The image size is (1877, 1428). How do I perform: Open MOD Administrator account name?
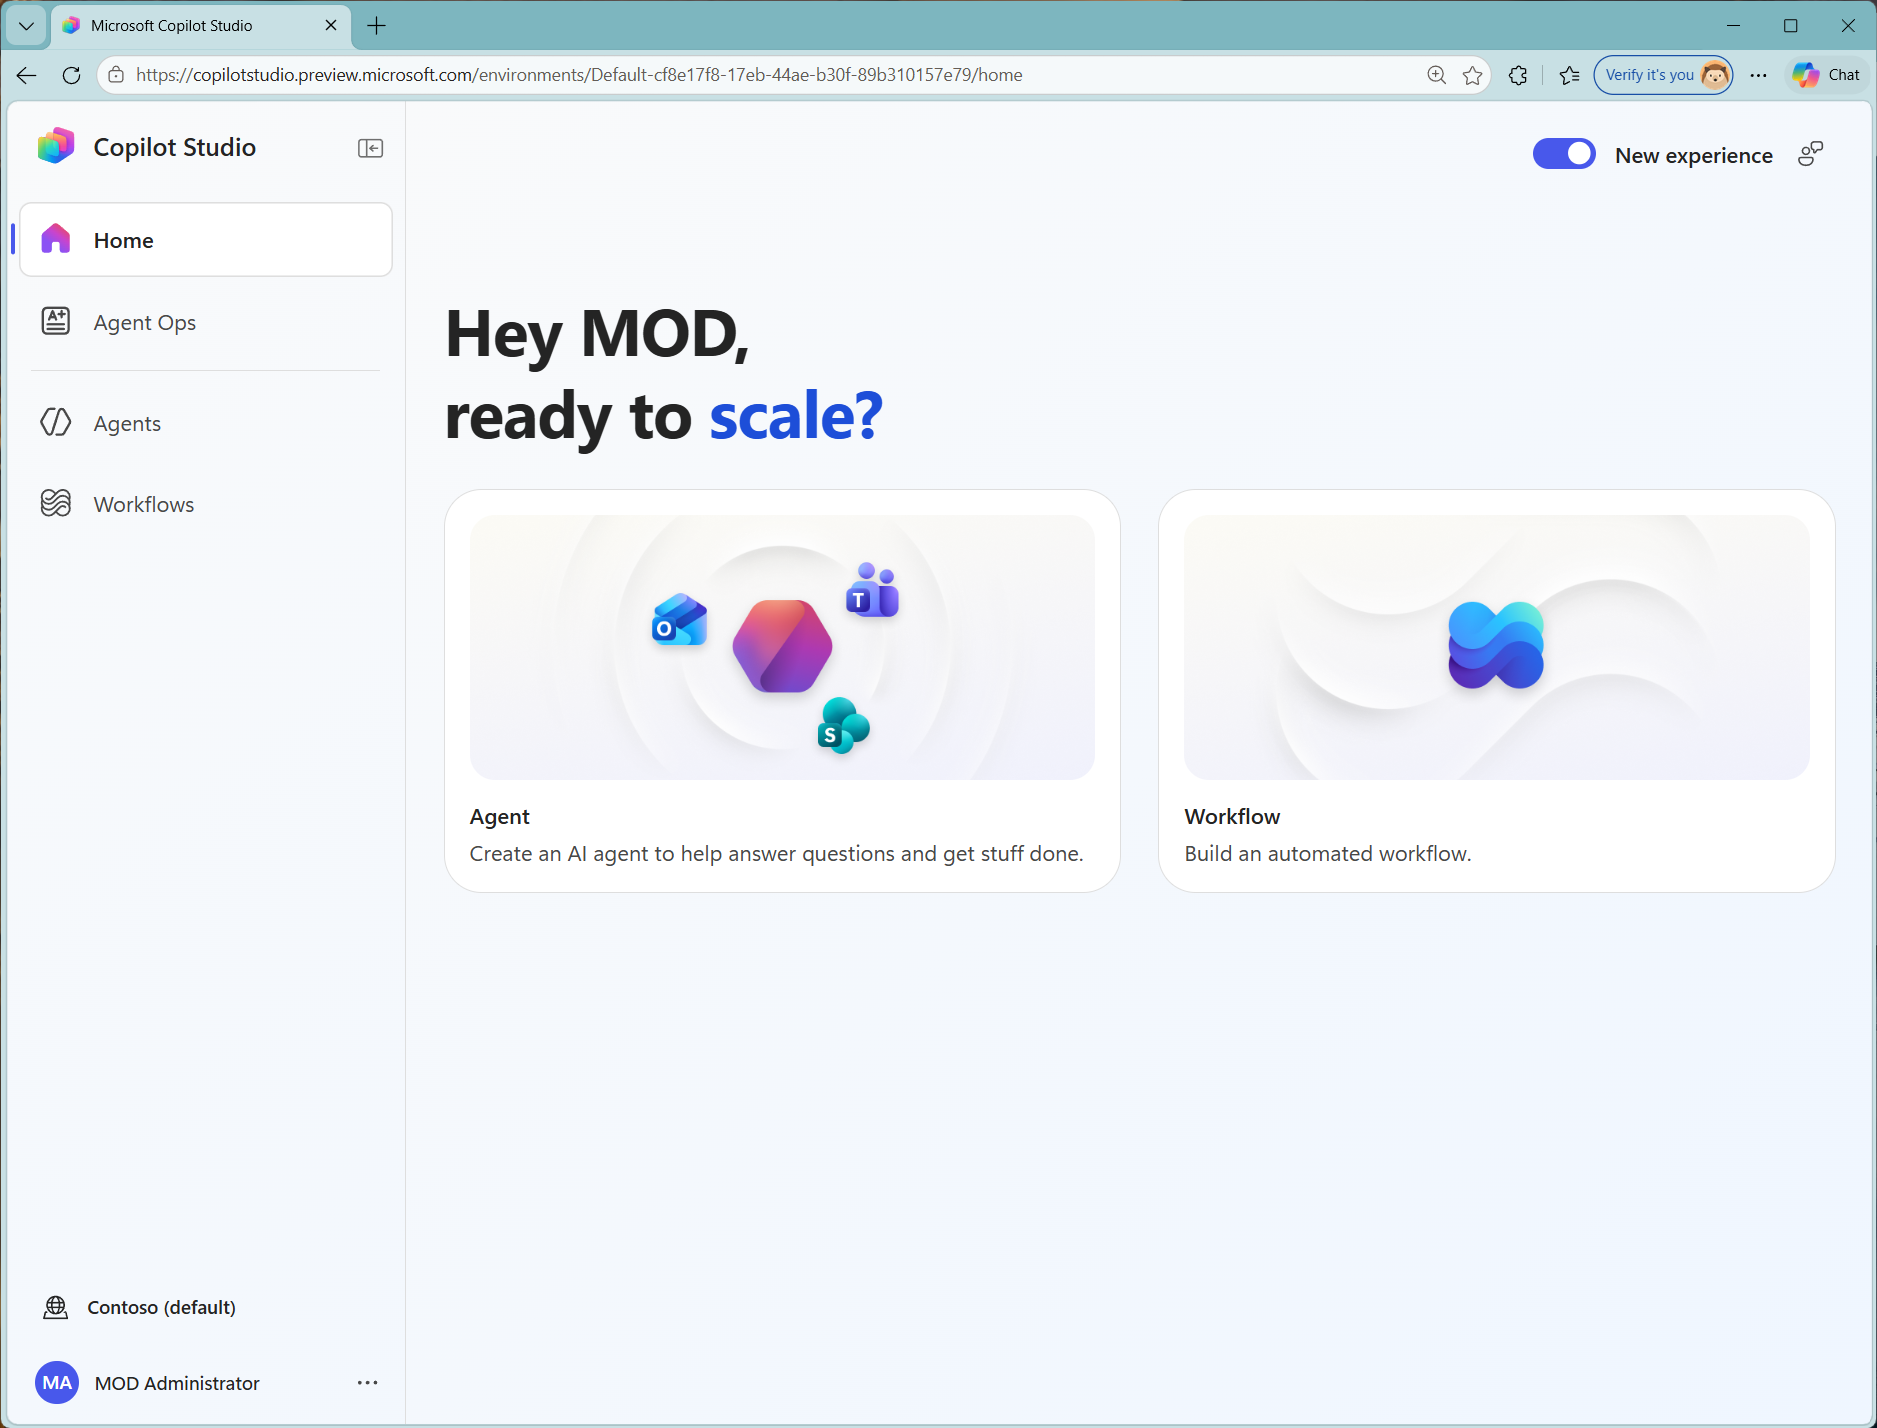177,1383
